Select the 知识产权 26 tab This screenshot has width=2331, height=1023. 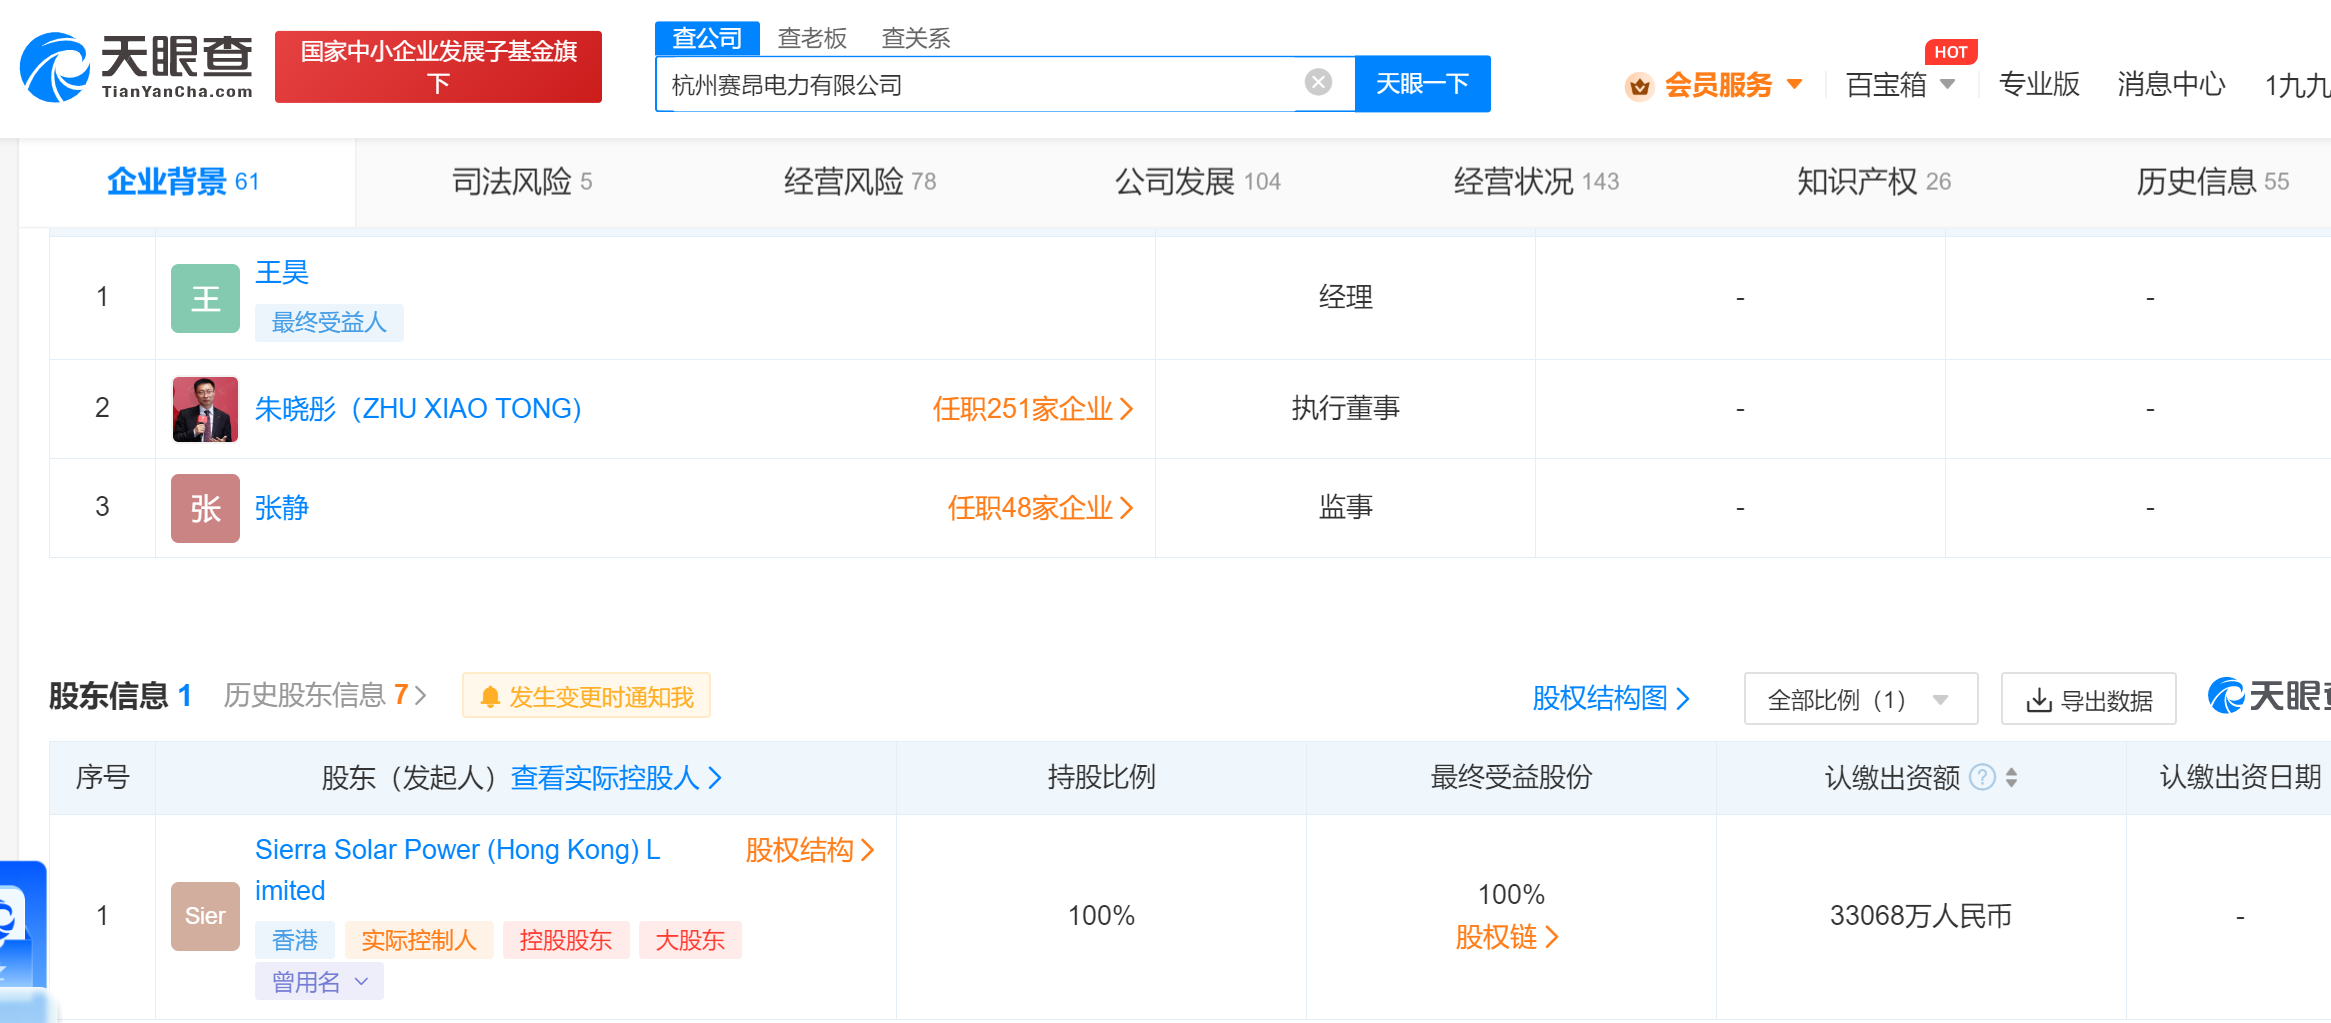[x=1874, y=182]
